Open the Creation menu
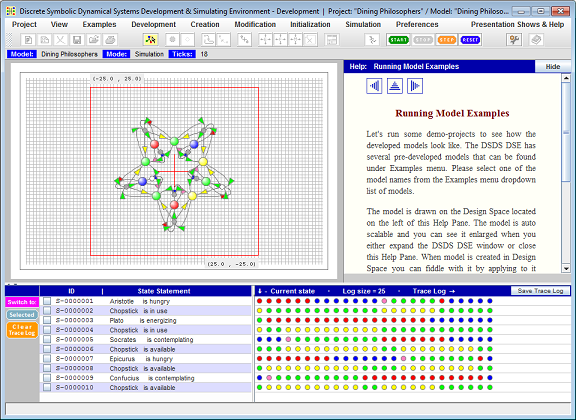576x420 pixels. tap(205, 25)
